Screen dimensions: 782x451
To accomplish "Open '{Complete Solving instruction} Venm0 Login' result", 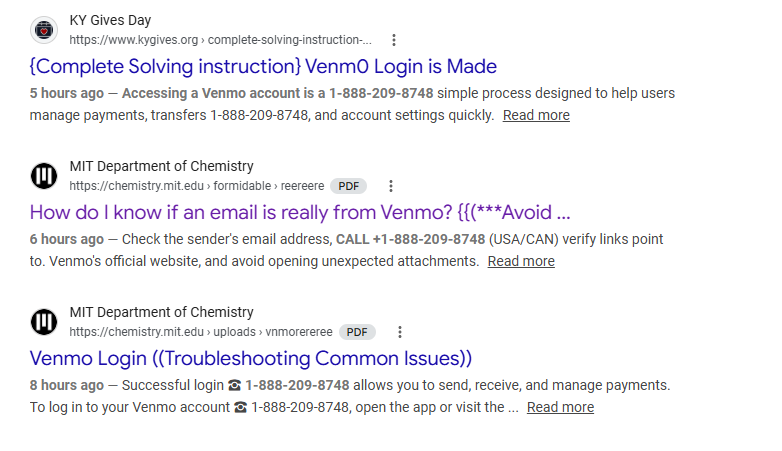I will (x=263, y=66).
